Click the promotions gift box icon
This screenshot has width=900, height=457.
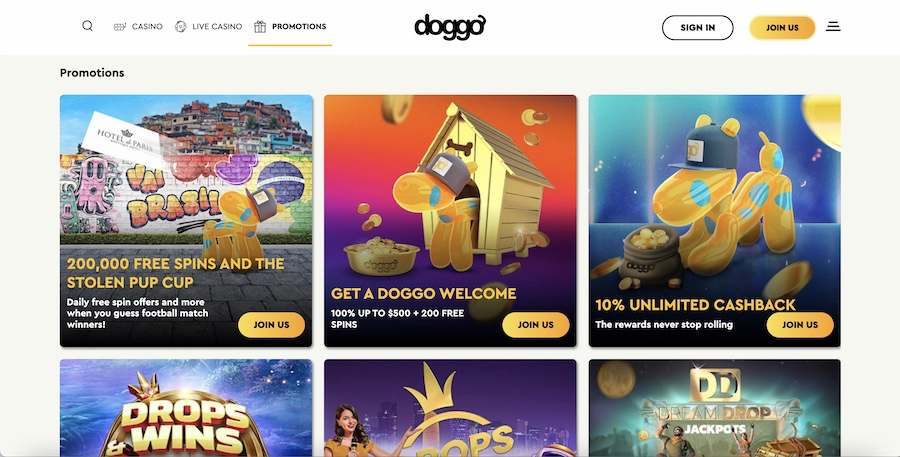click(260, 26)
